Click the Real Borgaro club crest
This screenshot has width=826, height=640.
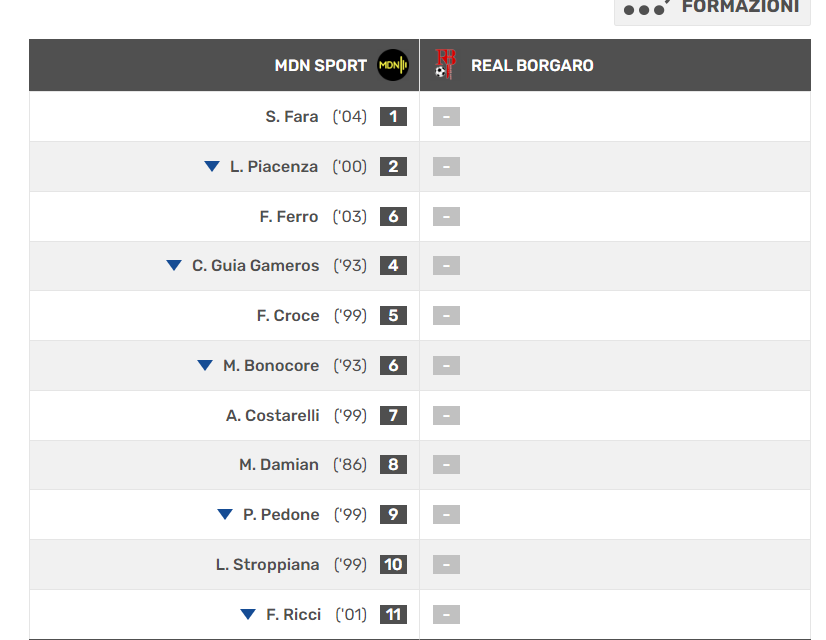[445, 65]
